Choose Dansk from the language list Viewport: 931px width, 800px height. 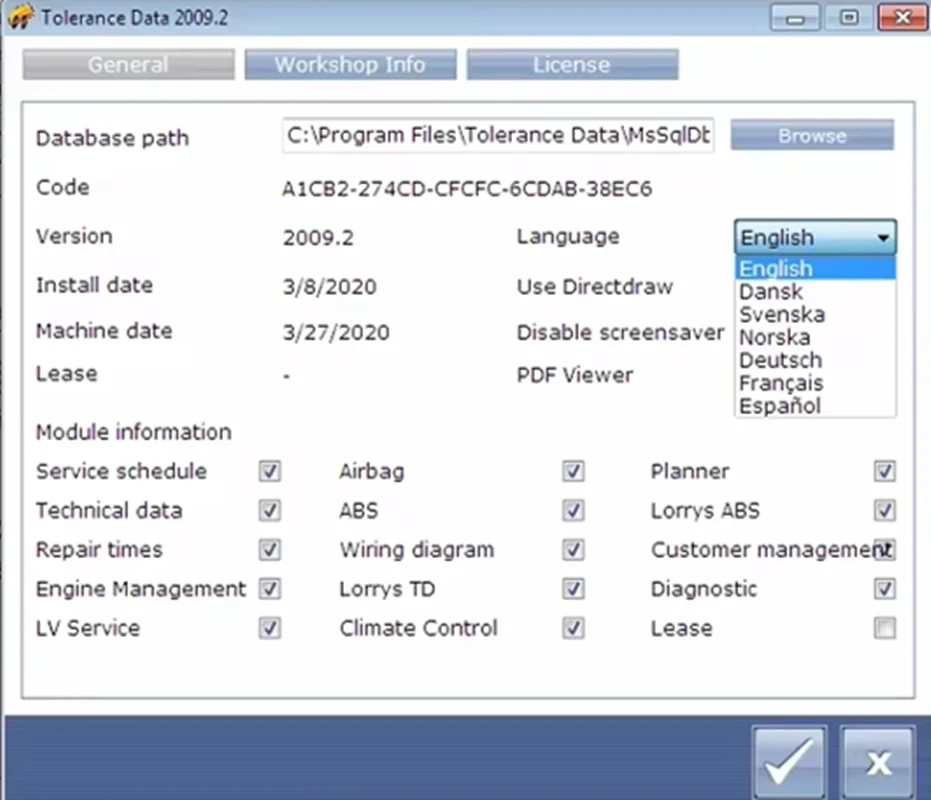(x=815, y=292)
